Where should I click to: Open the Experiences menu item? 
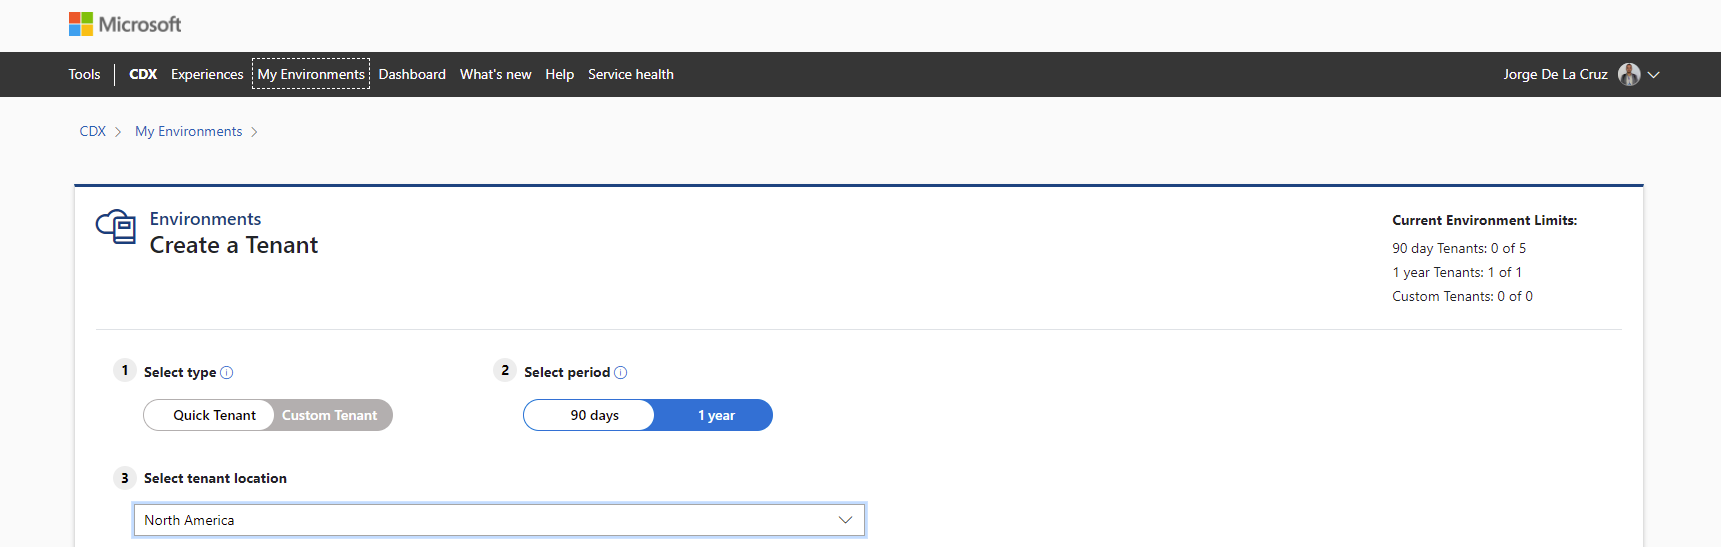207,74
